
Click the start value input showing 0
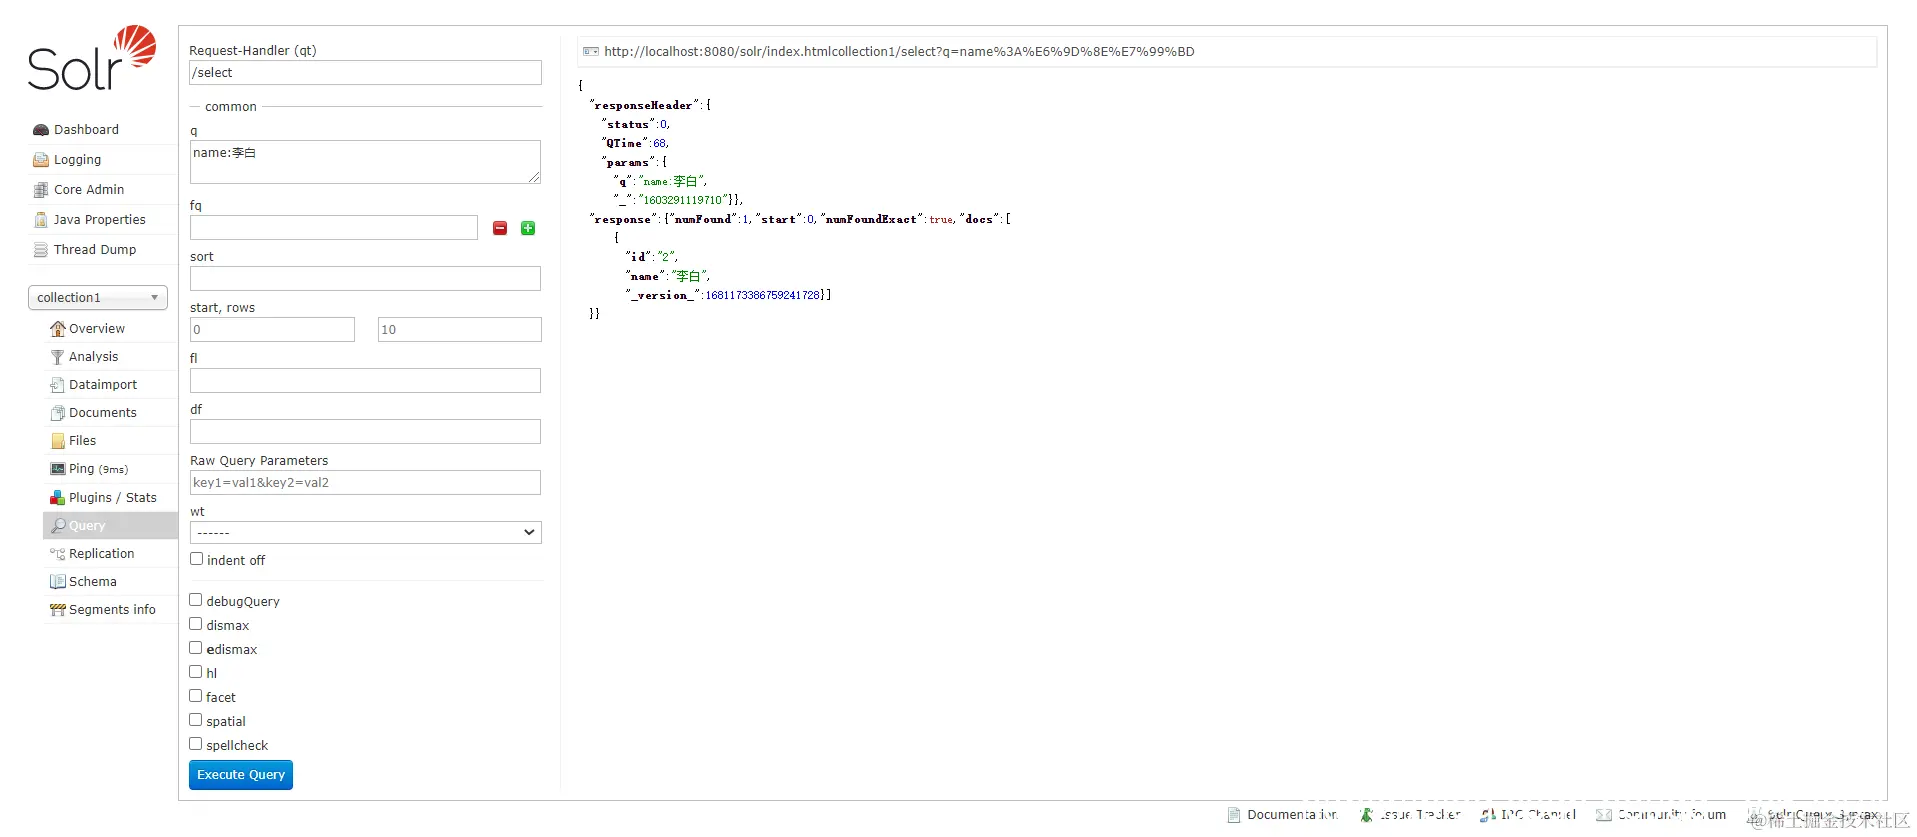272,330
